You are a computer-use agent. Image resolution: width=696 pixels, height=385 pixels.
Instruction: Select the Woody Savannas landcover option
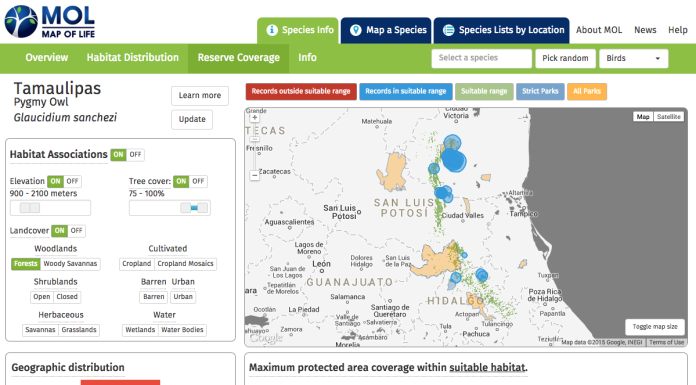pyautogui.click(x=70, y=264)
